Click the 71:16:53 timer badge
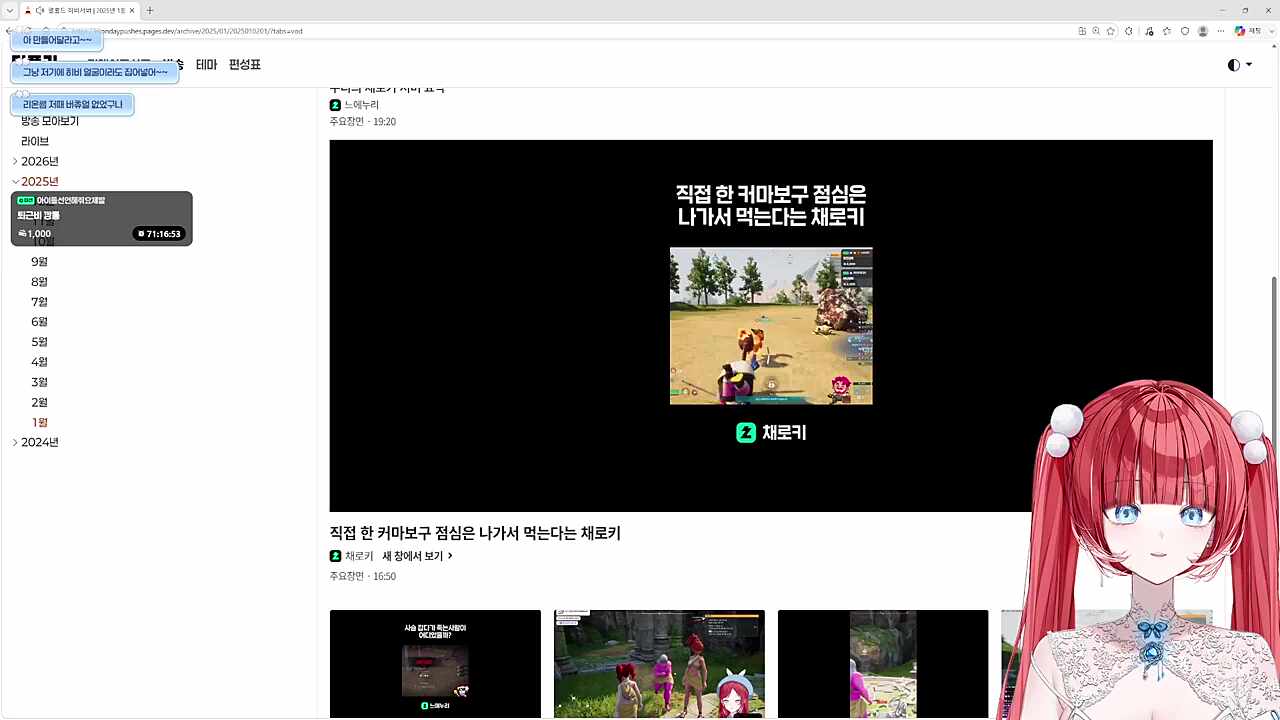Viewport: 1280px width, 720px height. tap(160, 234)
